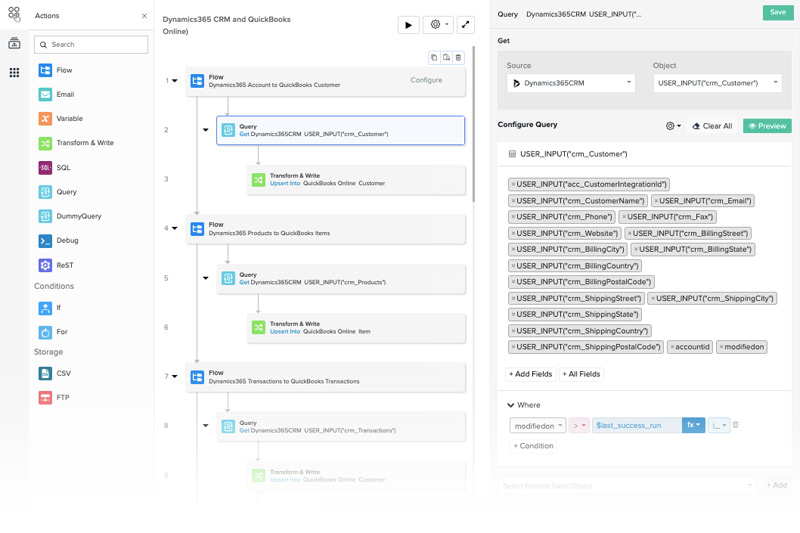Click the Preview button
The height and width of the screenshot is (533, 800).
(767, 126)
